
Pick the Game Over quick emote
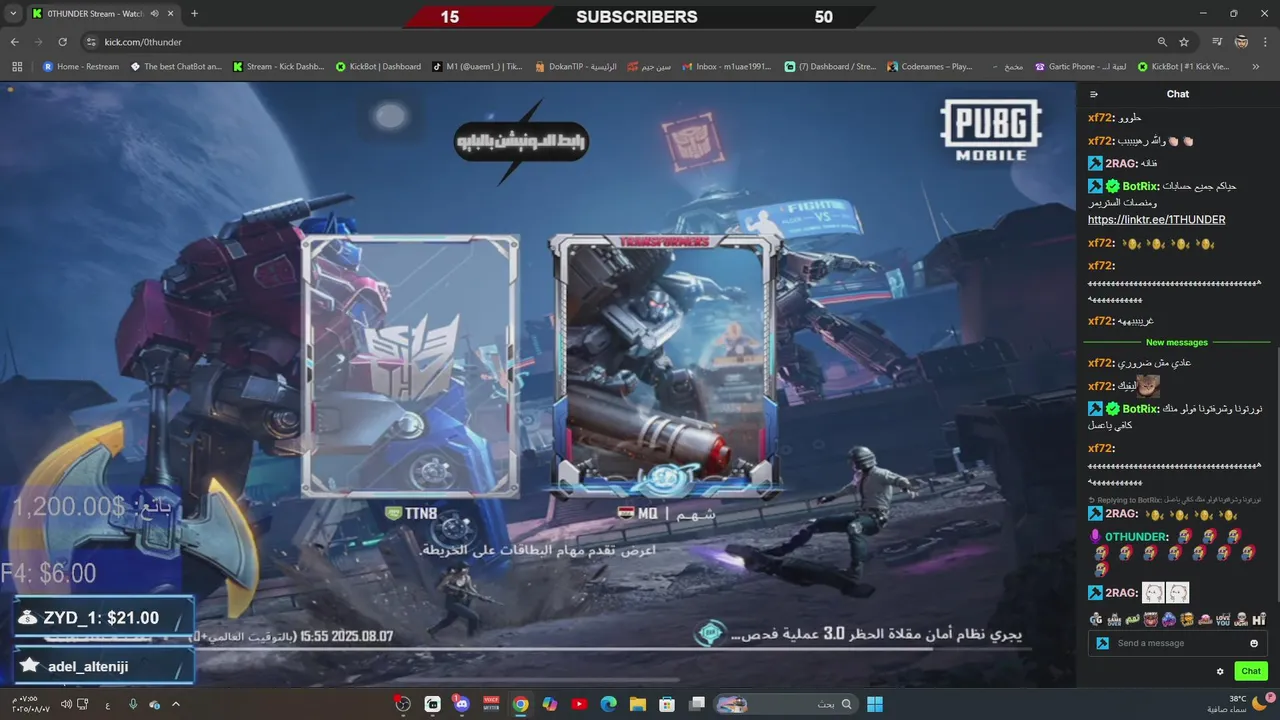point(1114,619)
